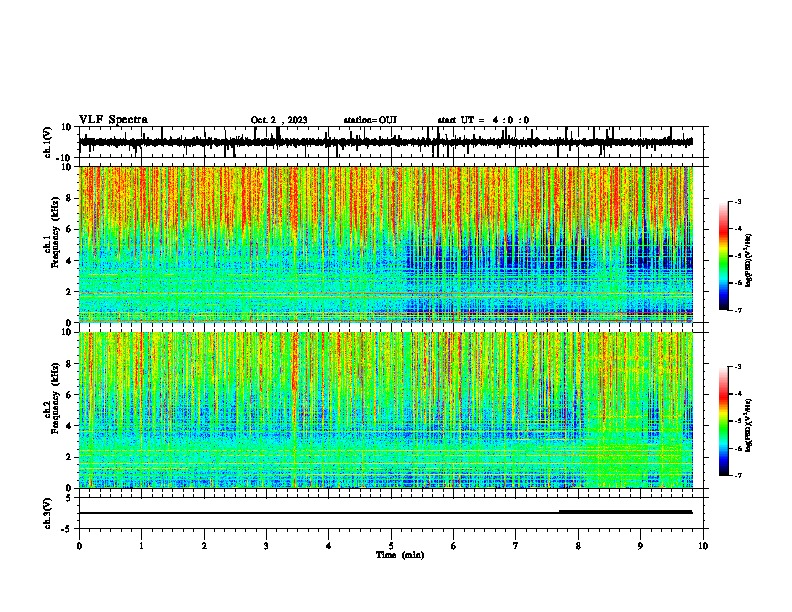This screenshot has width=792, height=612.
Task: Click the ch.2 "Frequency (kHz)" axis label
Action: (x=56, y=398)
